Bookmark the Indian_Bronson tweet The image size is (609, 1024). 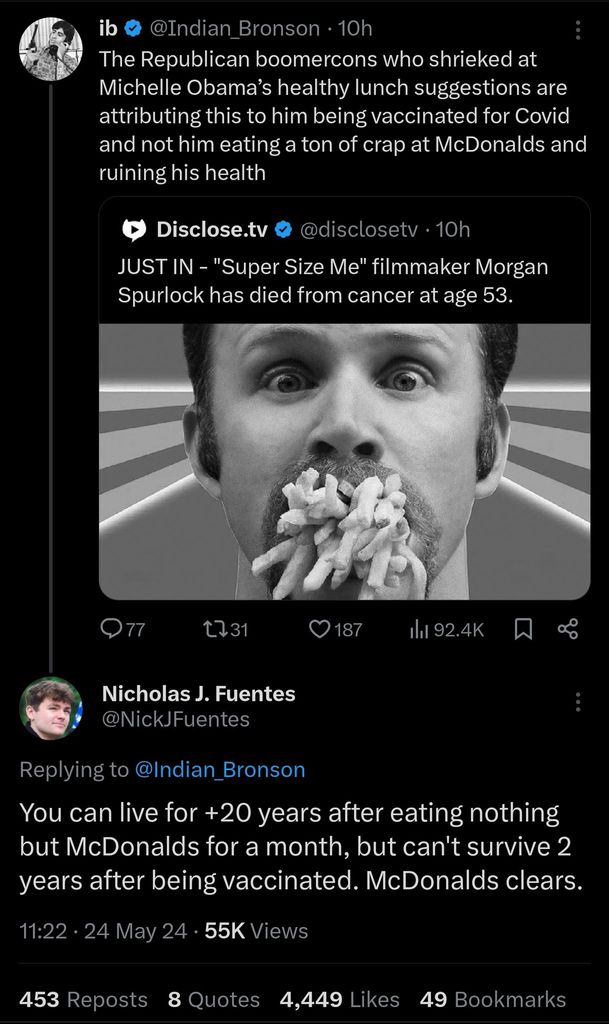click(x=522, y=629)
